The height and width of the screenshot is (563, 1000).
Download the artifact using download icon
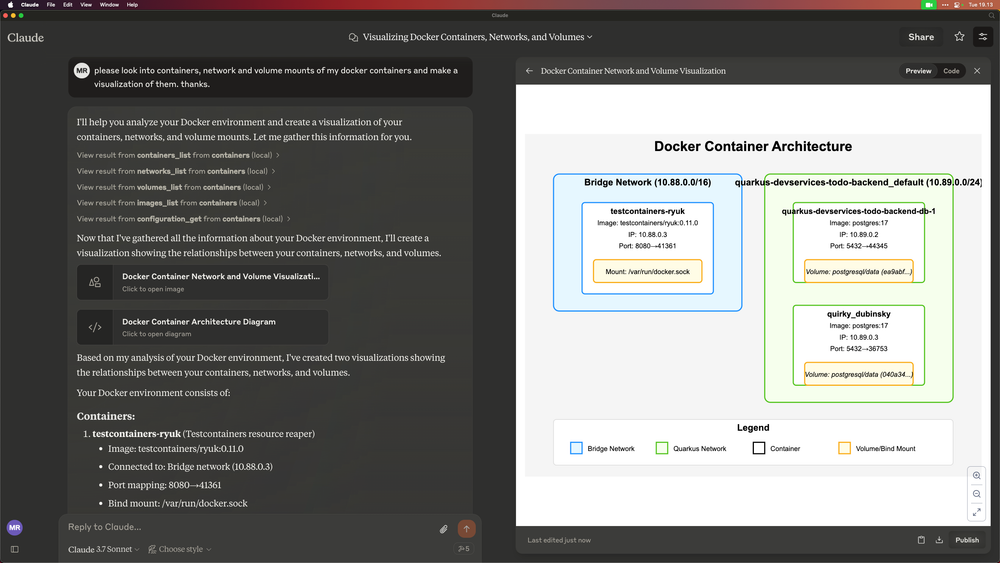pyautogui.click(x=939, y=540)
